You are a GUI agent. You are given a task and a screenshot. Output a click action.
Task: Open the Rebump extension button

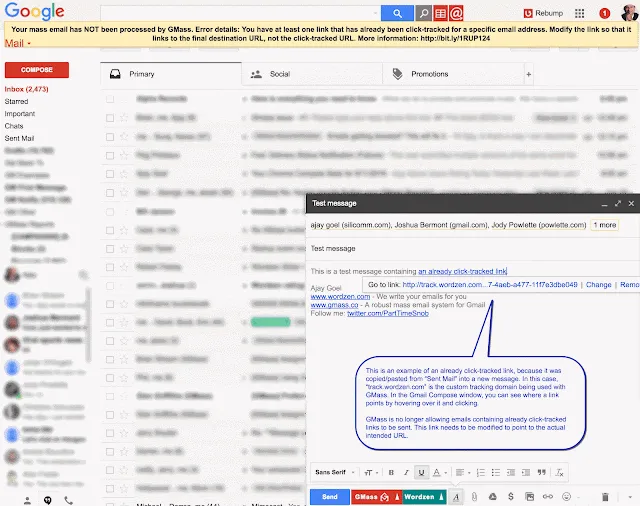543,13
